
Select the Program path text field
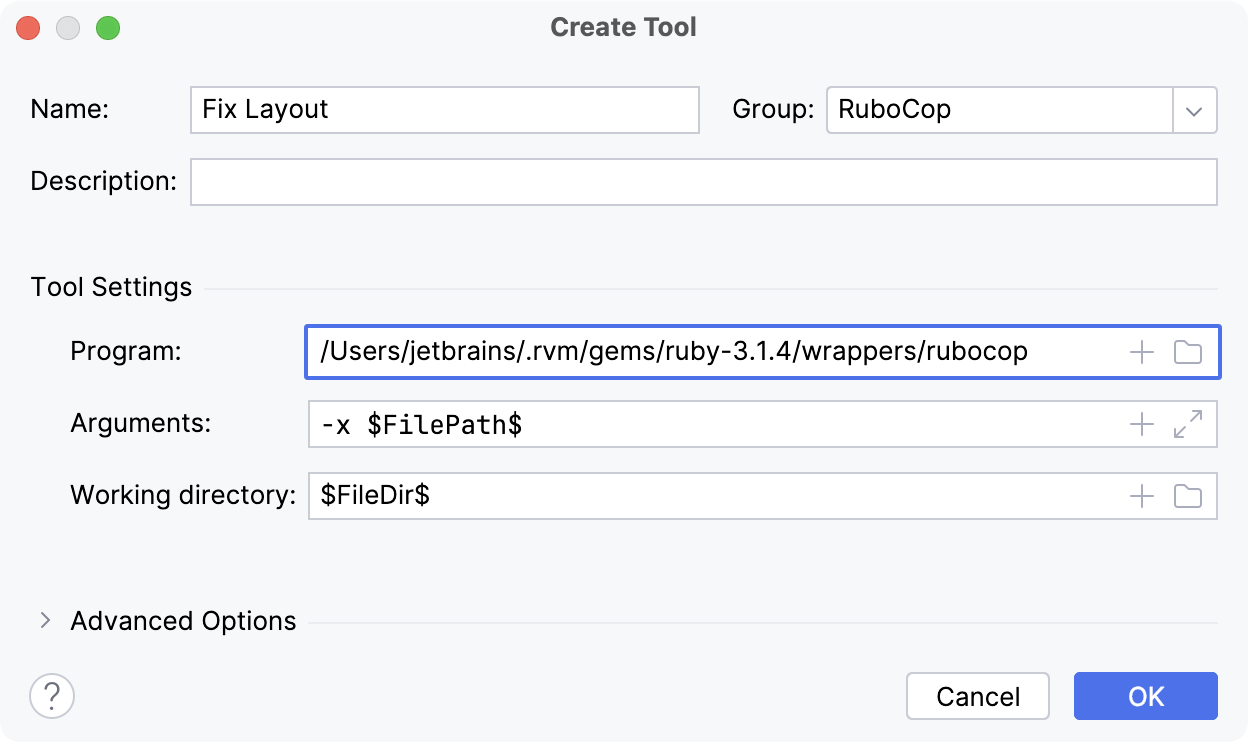(700, 352)
